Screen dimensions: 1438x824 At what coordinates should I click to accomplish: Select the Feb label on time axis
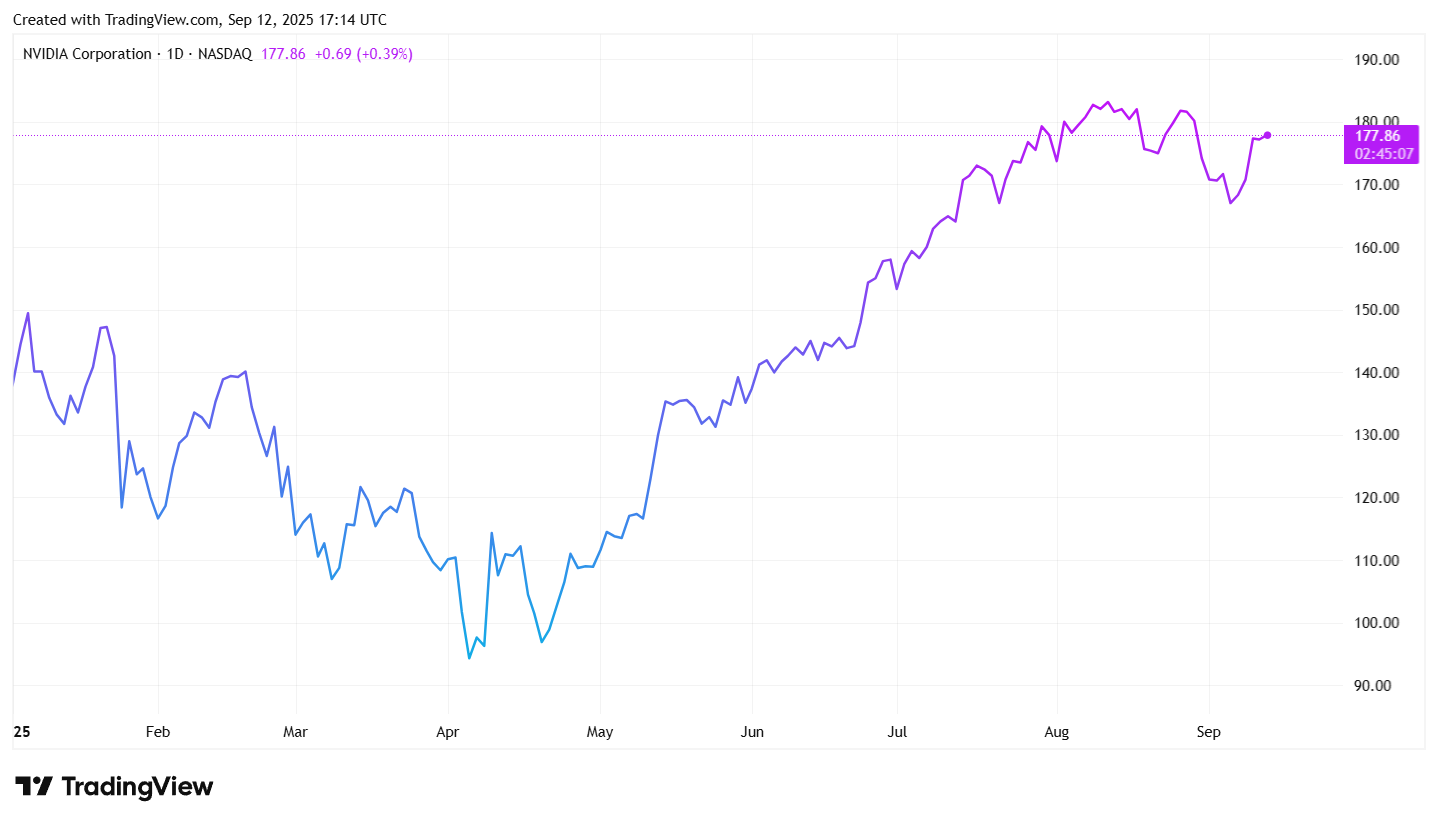click(x=158, y=732)
